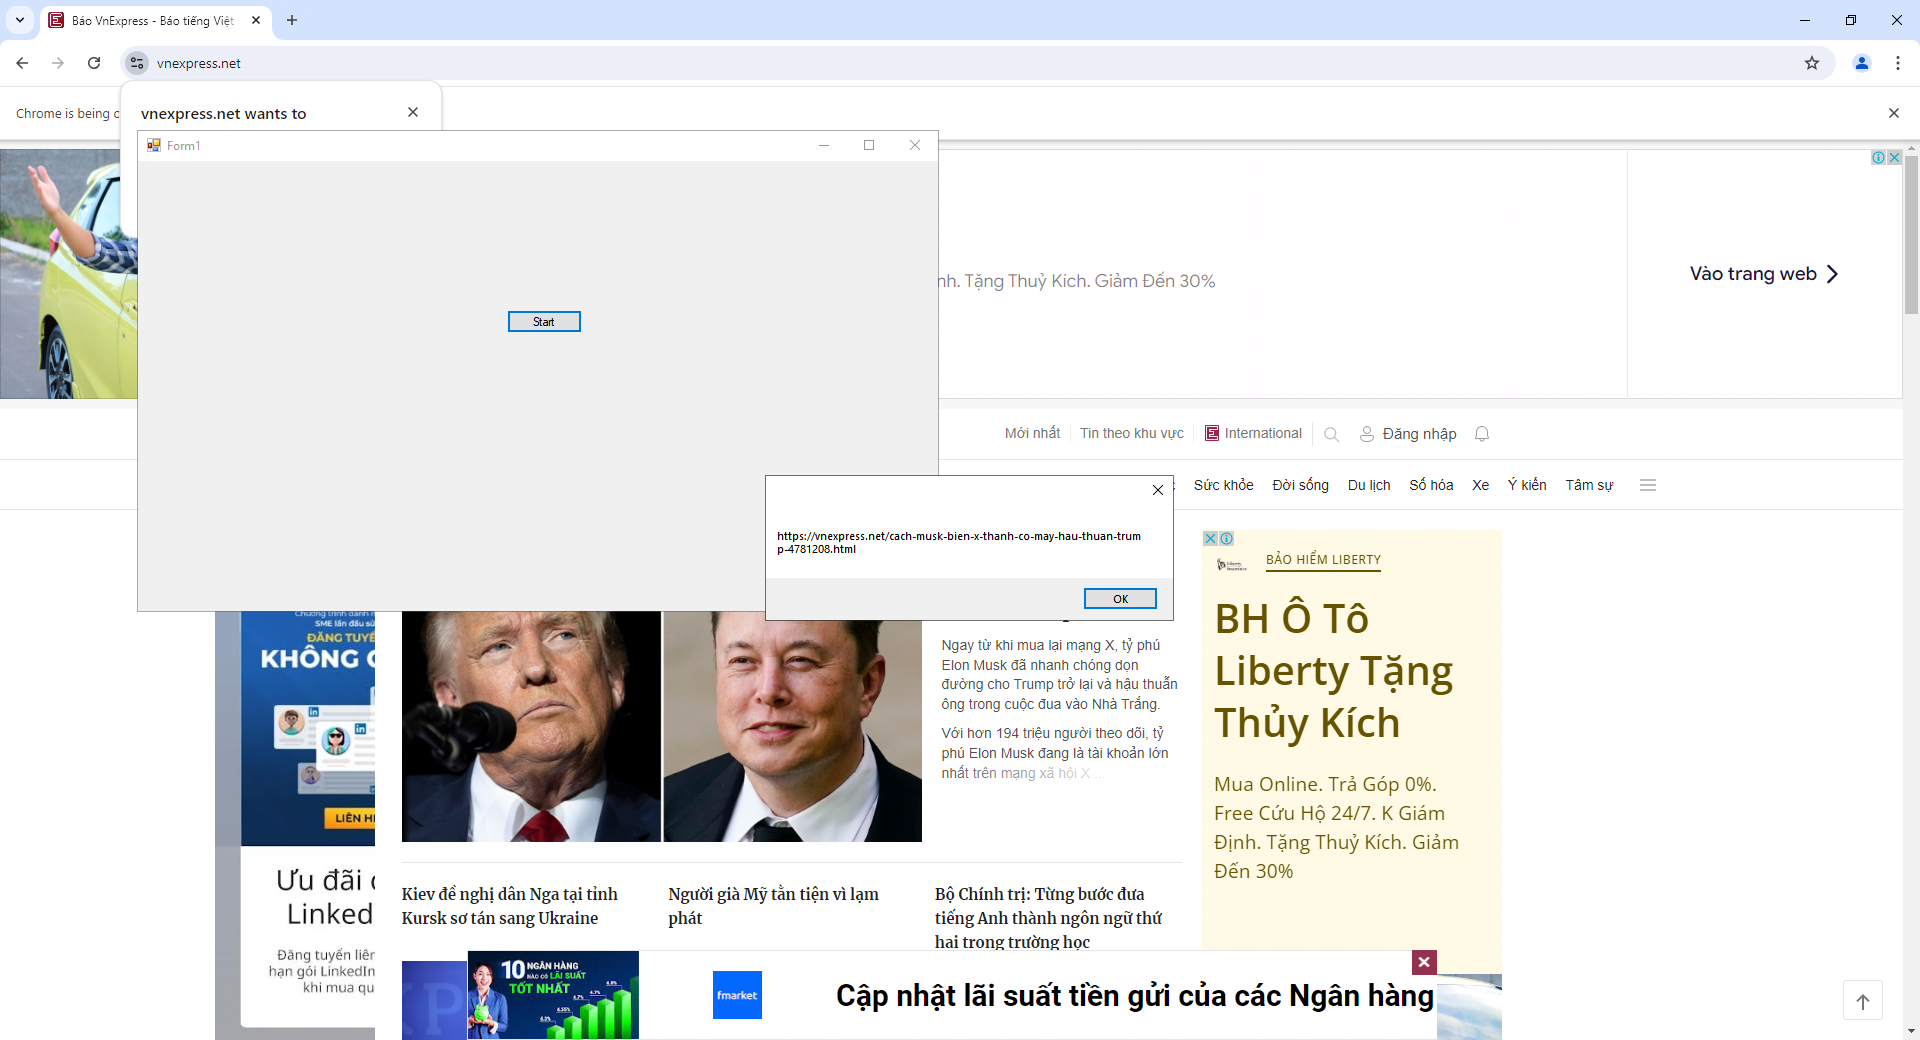
Task: Open the notification bell icon
Action: coord(1482,434)
